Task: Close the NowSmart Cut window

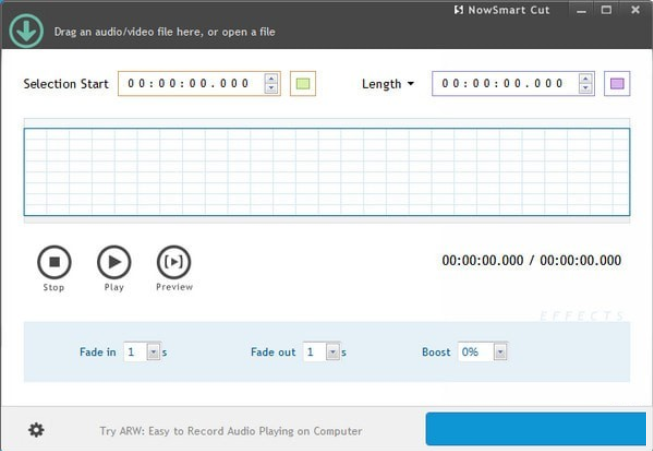Action: click(635, 10)
